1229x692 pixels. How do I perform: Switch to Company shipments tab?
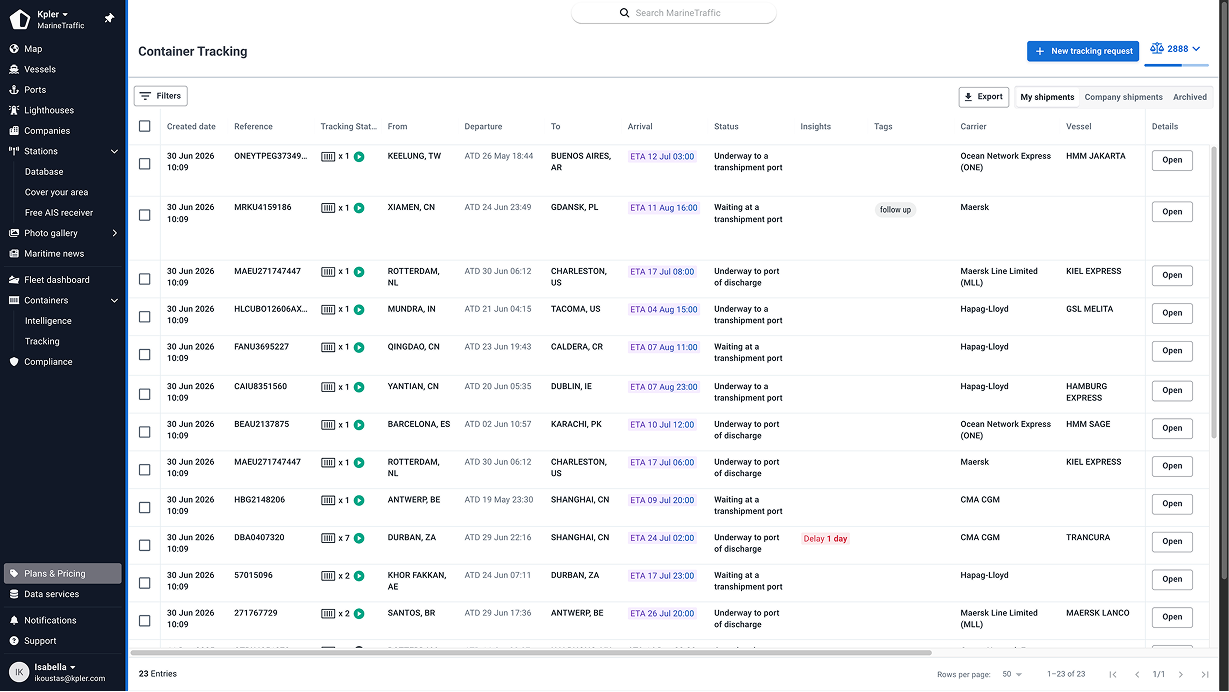coord(1124,97)
